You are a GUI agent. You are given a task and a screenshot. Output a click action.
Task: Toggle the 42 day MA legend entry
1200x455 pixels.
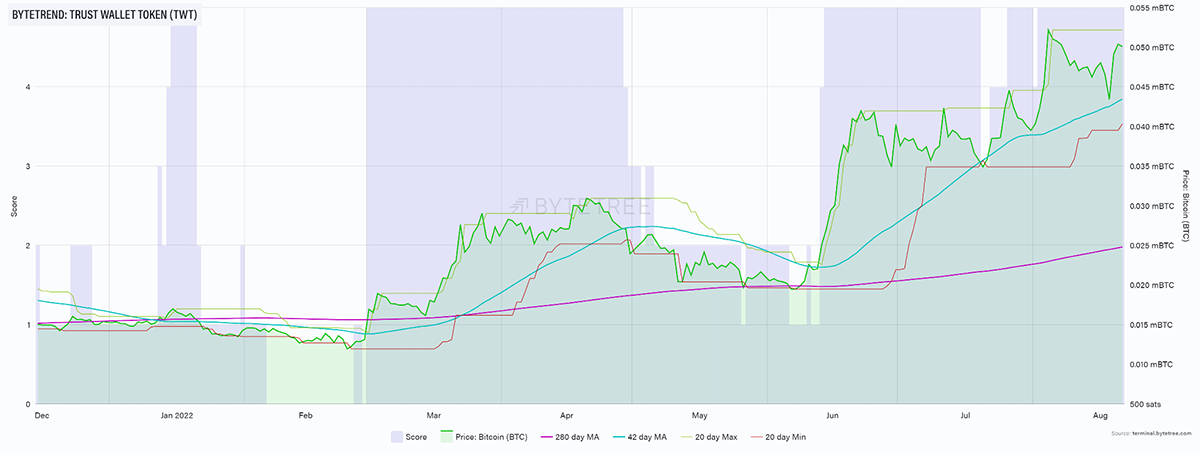click(638, 437)
